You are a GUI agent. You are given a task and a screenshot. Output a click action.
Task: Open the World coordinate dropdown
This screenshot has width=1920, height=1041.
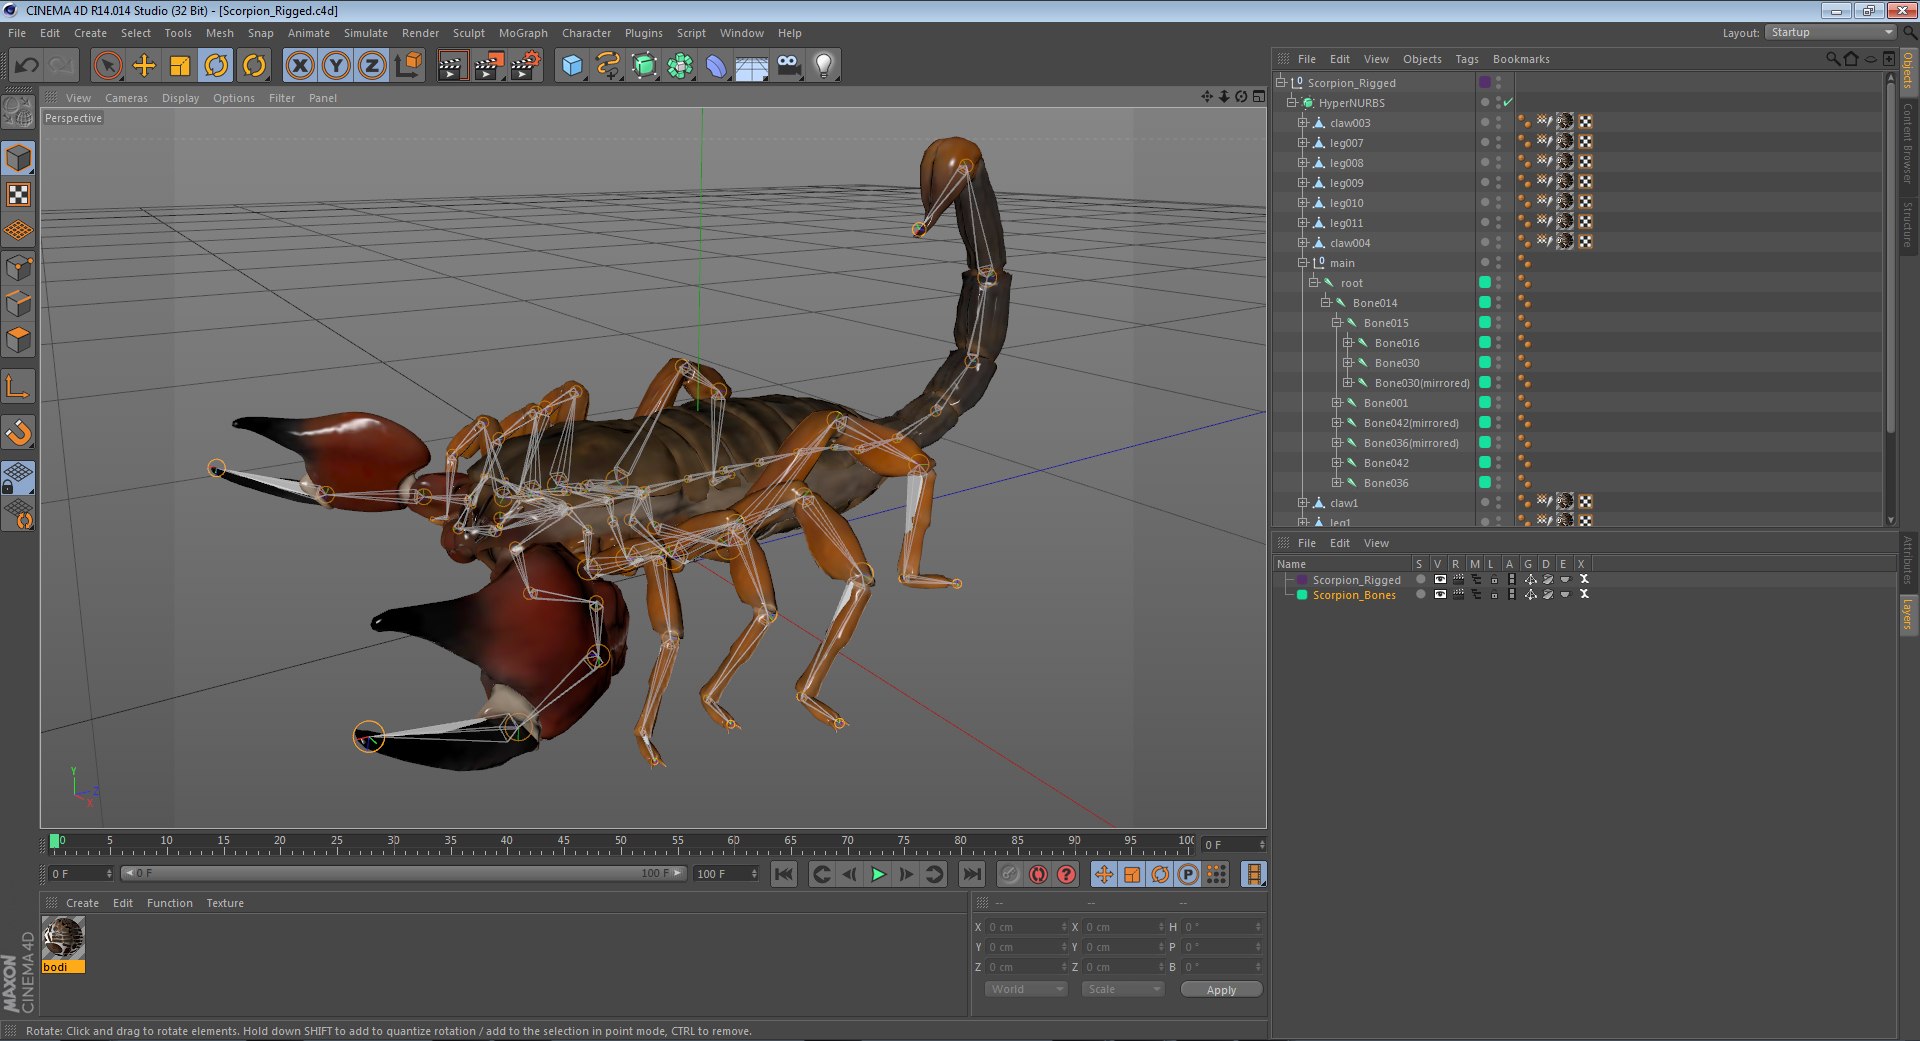pyautogui.click(x=1026, y=989)
